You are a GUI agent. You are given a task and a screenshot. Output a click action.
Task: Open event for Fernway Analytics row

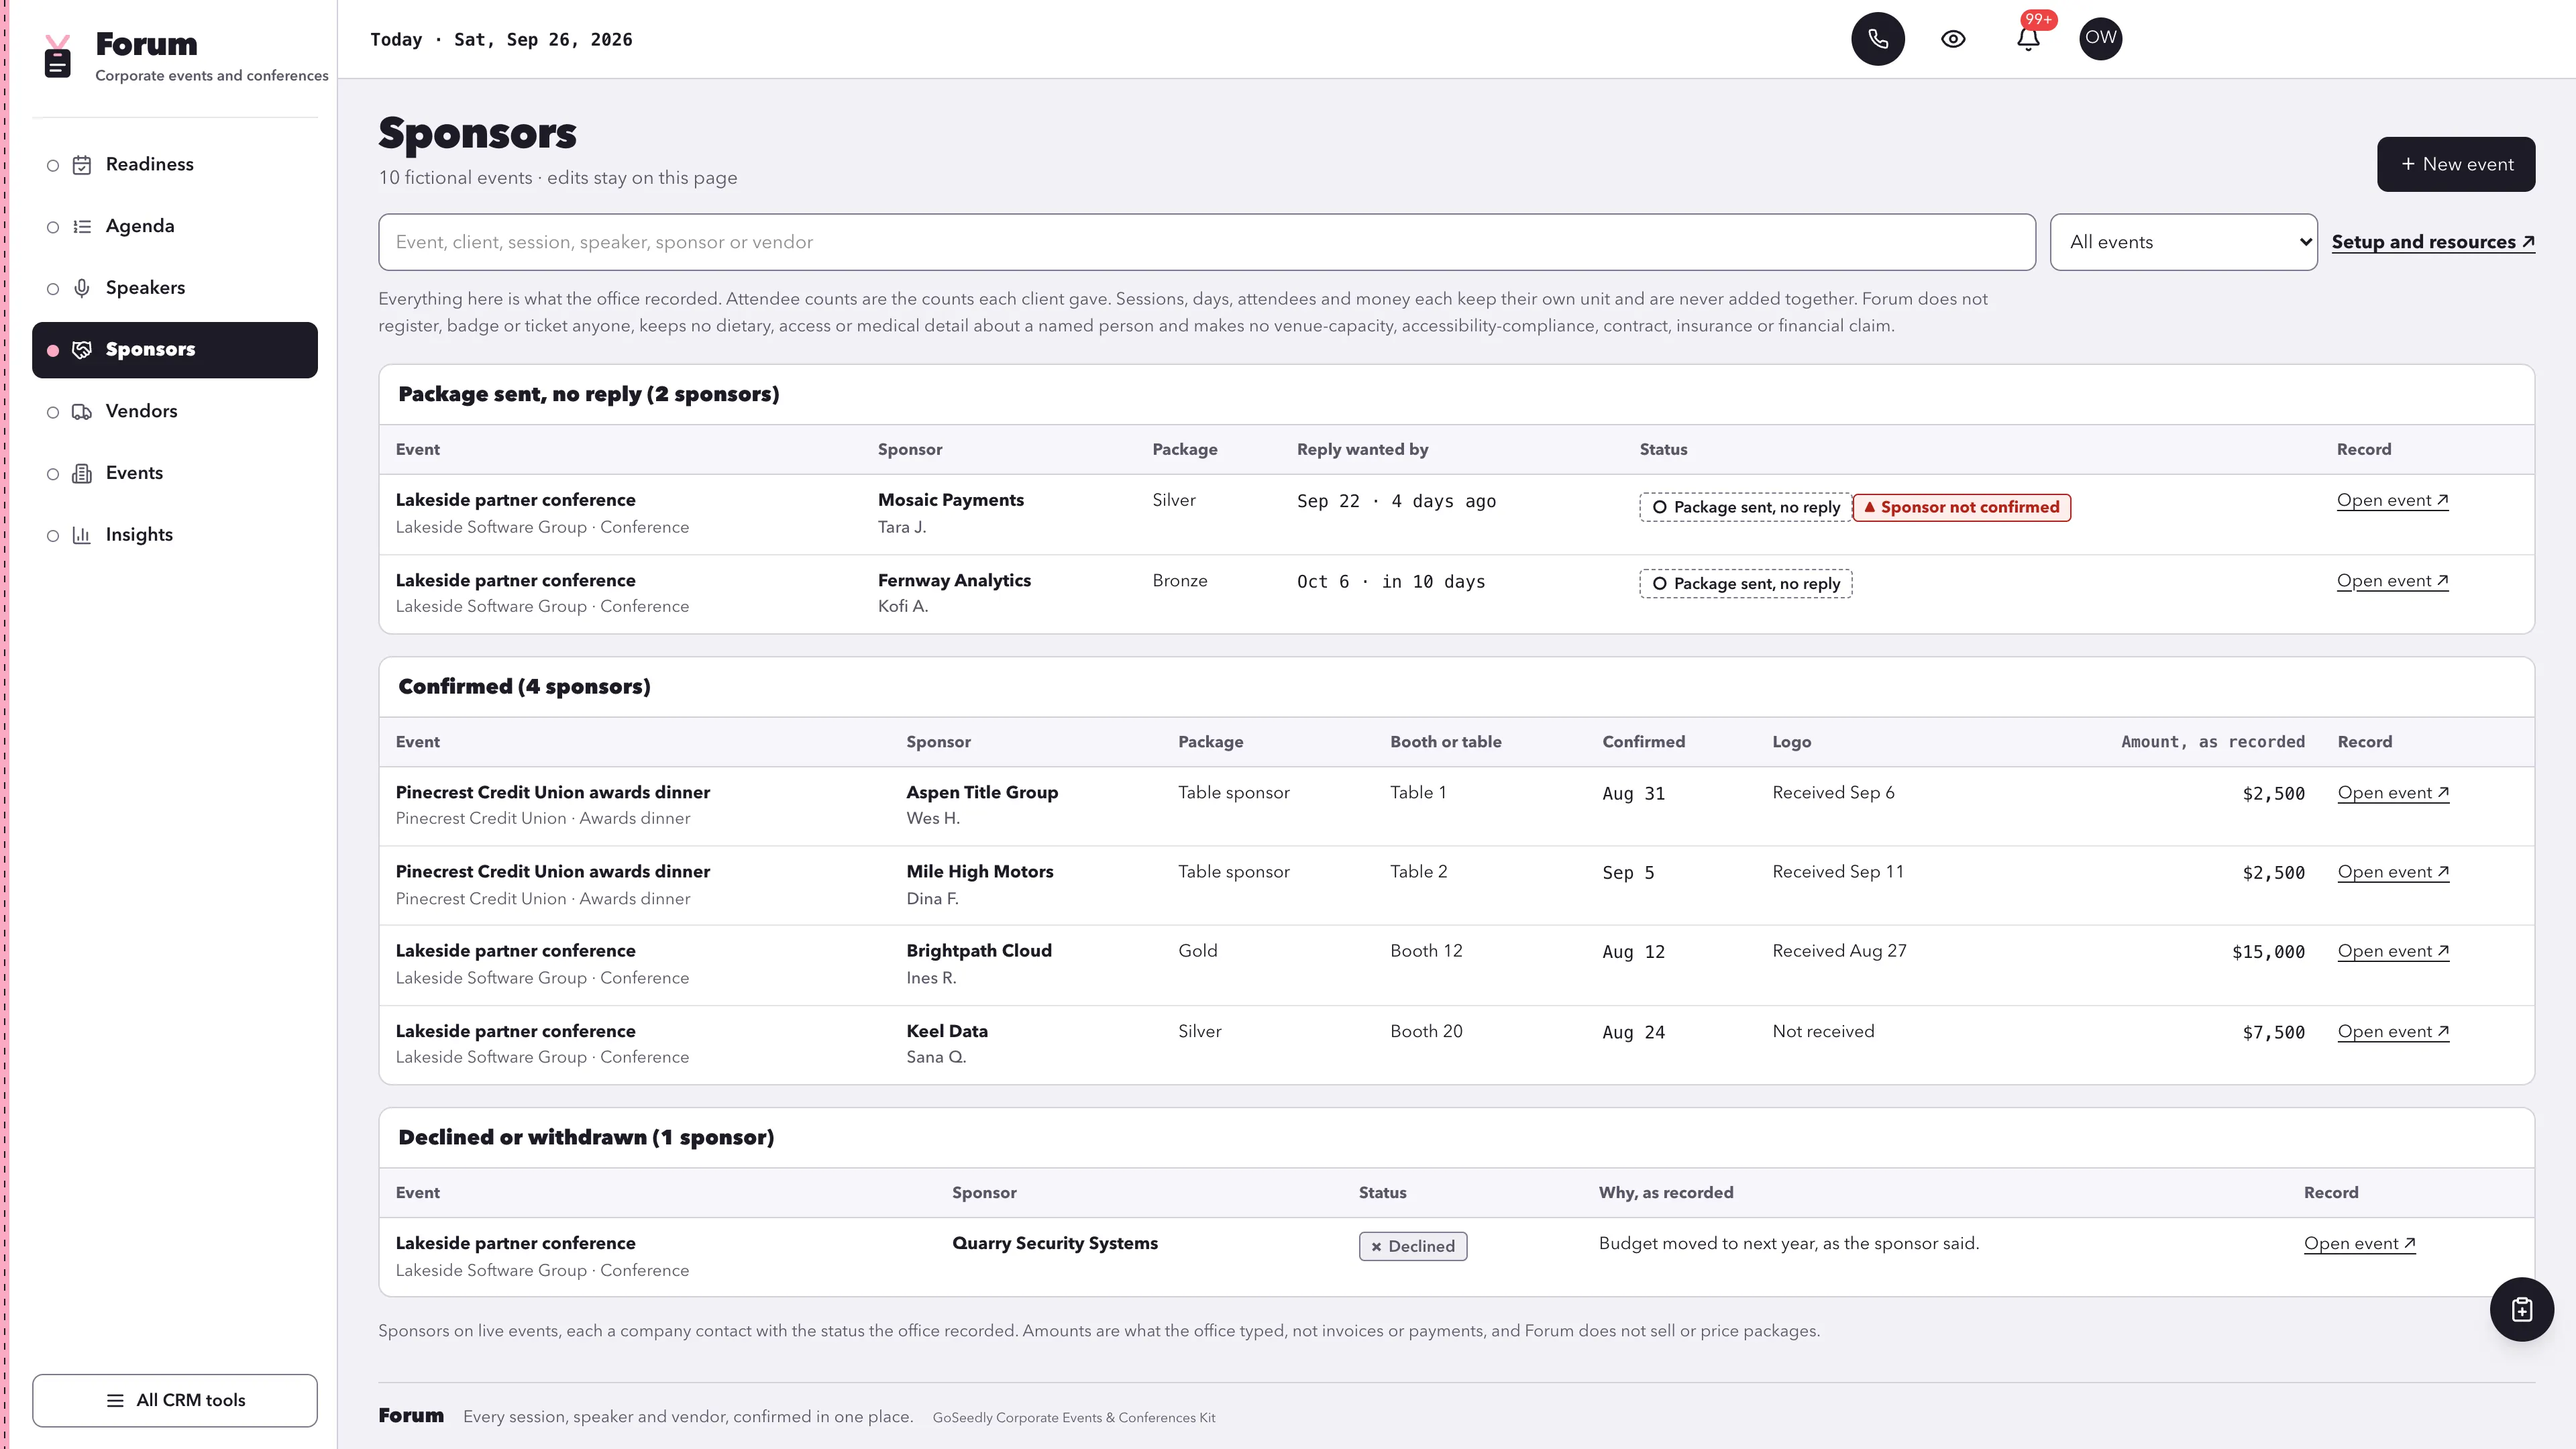pos(2392,581)
